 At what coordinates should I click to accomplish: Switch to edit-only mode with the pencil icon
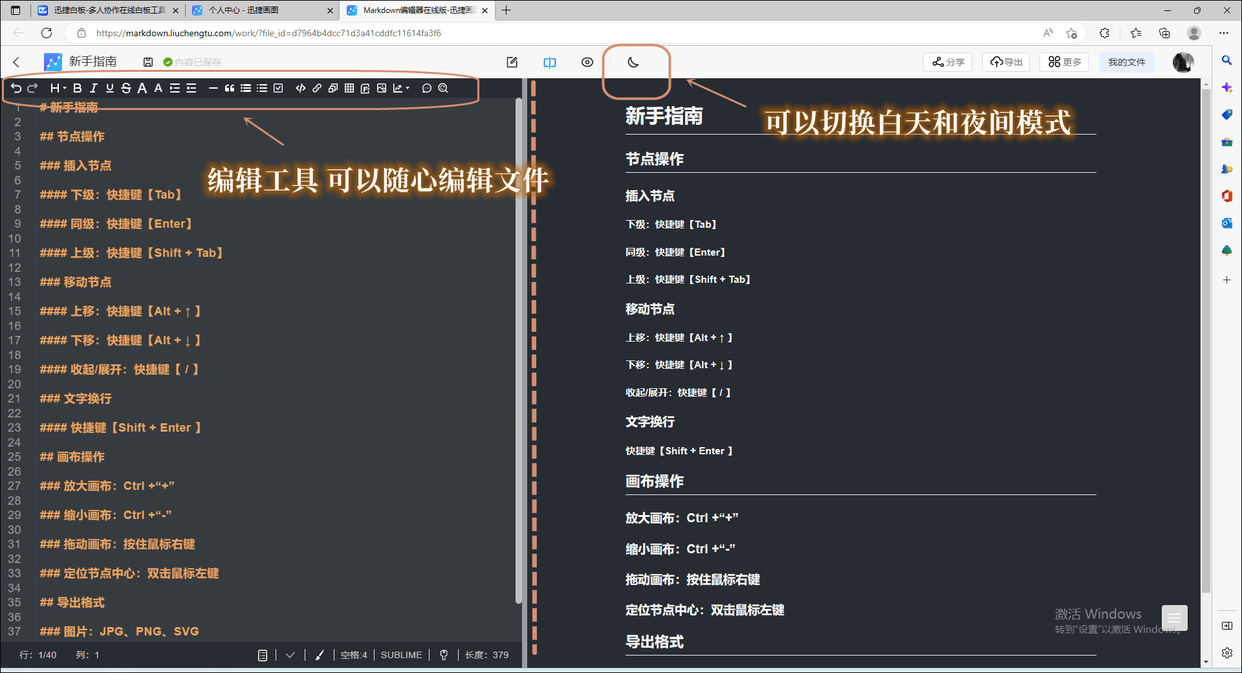tap(512, 62)
